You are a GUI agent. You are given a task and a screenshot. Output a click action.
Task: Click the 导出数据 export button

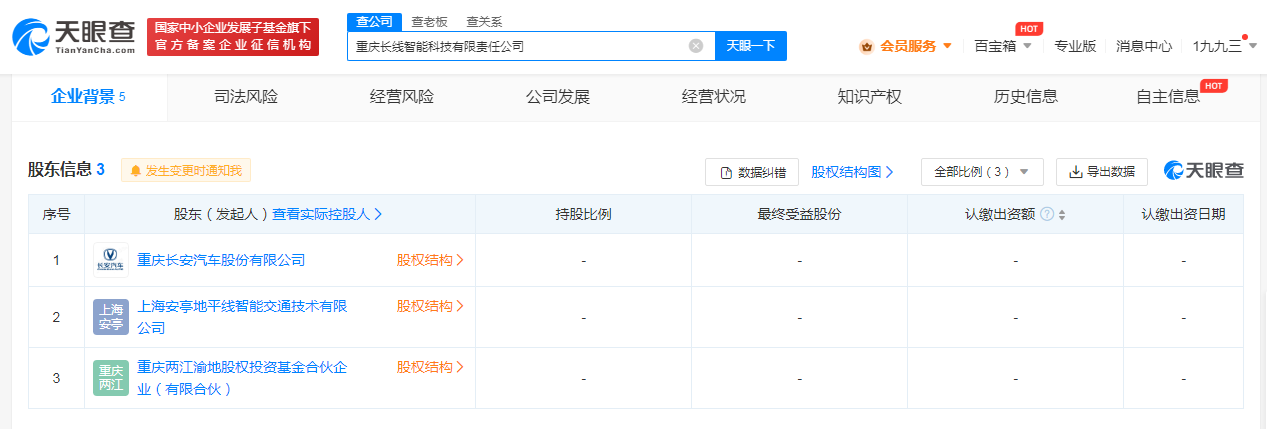(x=1102, y=172)
